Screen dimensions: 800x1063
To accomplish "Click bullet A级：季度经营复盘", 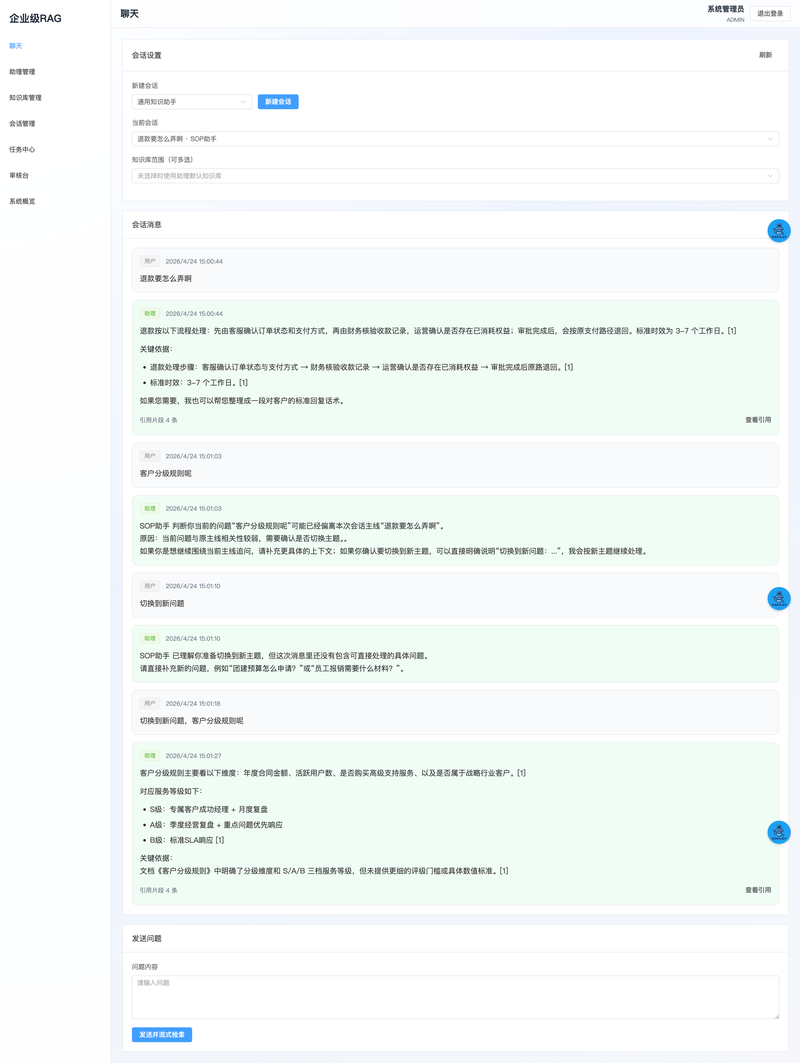I will pyautogui.click(x=216, y=825).
